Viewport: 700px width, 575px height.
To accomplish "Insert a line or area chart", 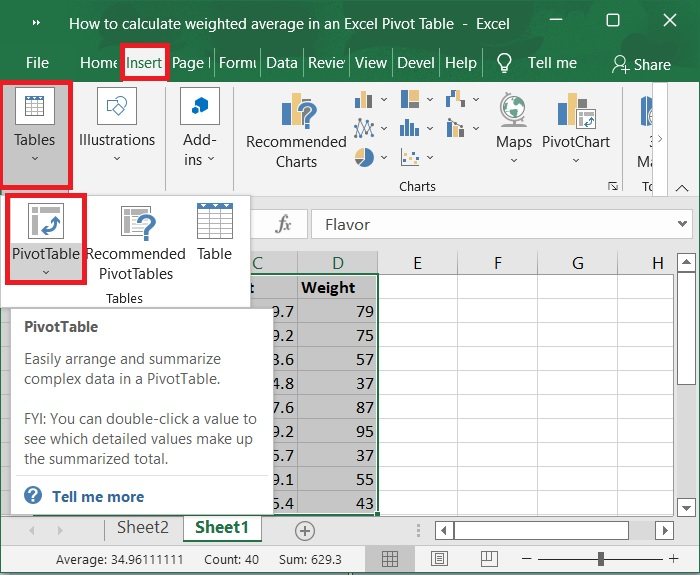I will pos(363,129).
